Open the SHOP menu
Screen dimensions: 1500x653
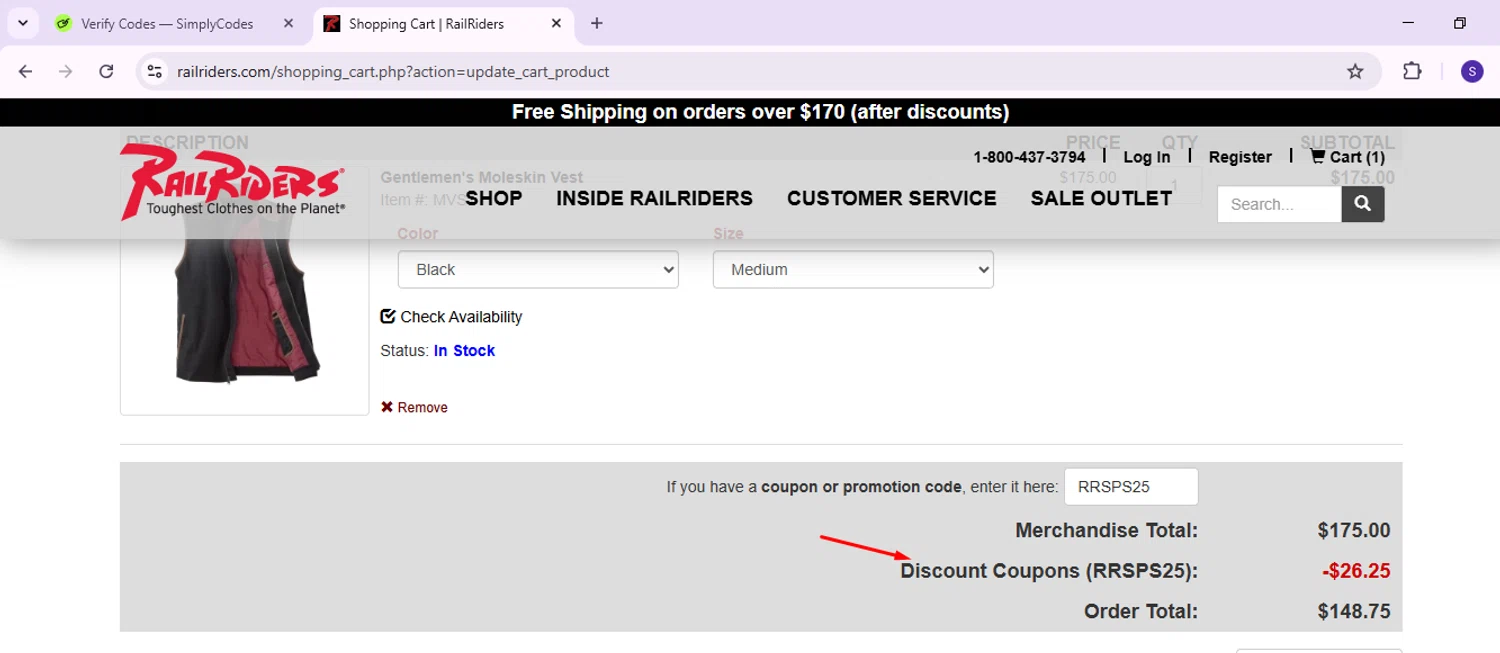coord(494,198)
